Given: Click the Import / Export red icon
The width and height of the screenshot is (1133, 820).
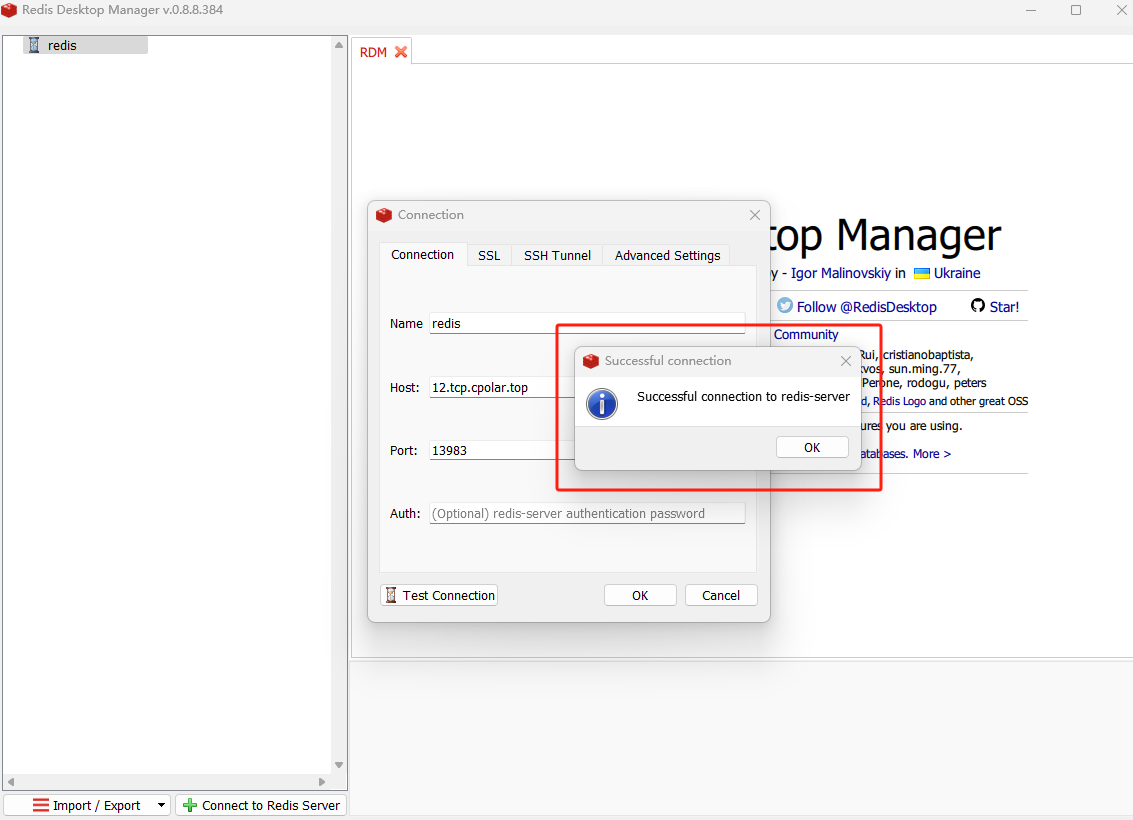Looking at the screenshot, I should click(x=41, y=805).
